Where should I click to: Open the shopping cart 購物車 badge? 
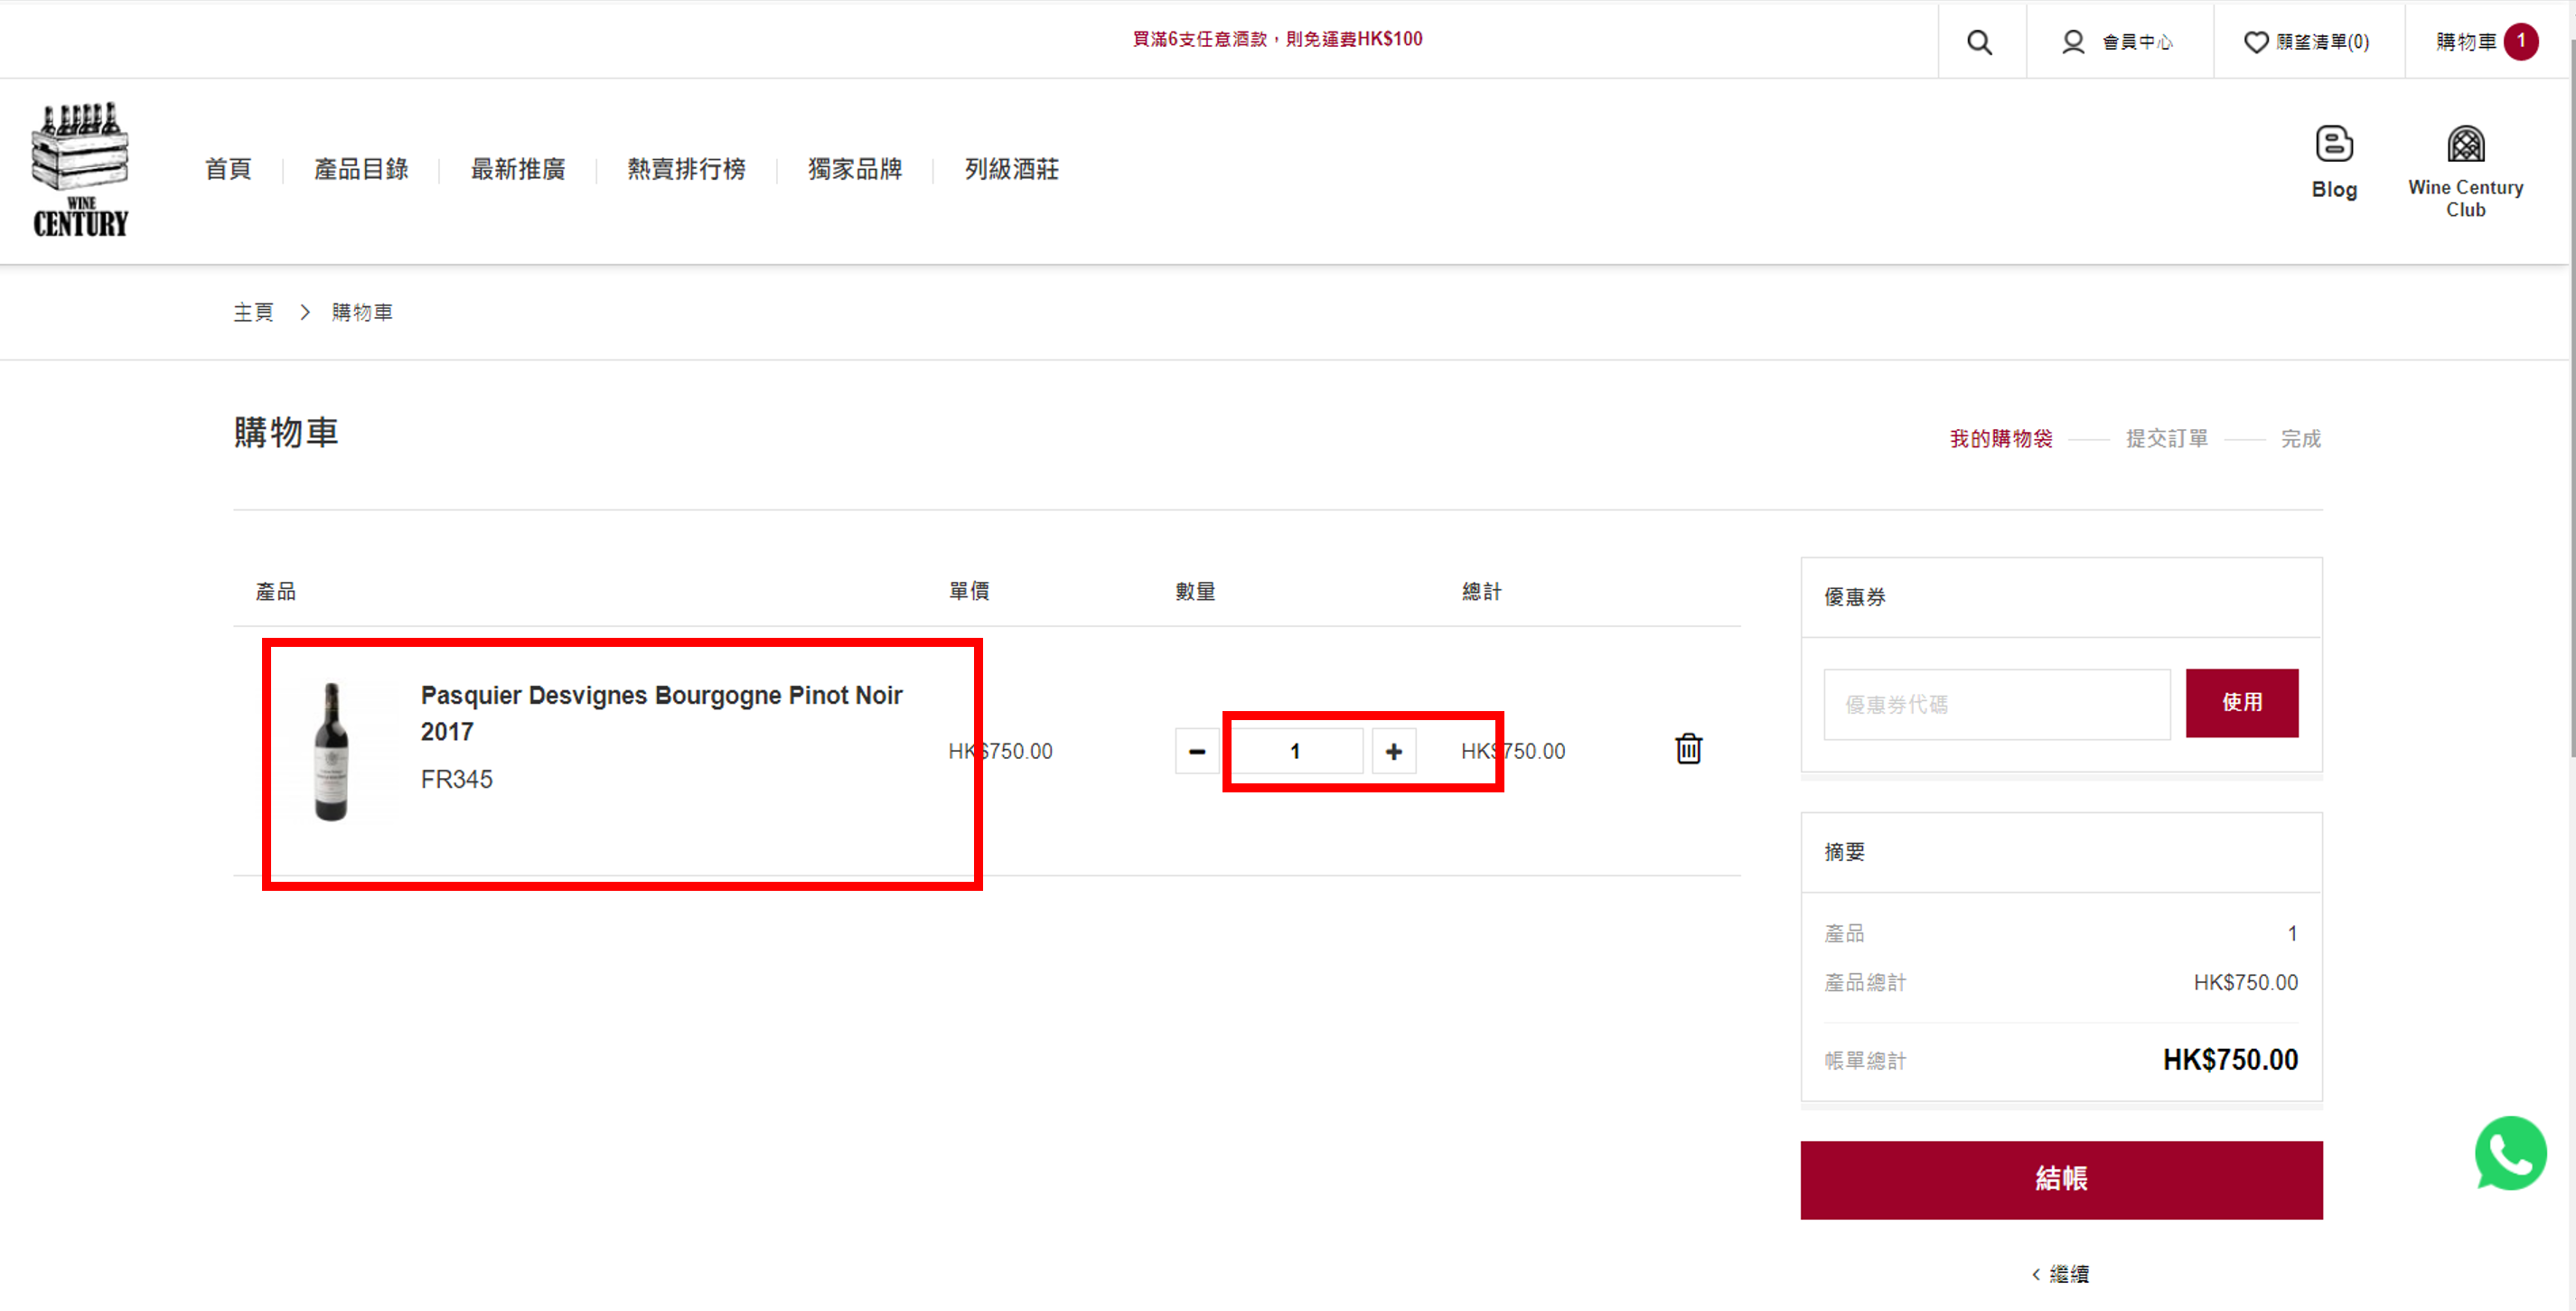pyautogui.click(x=2486, y=41)
